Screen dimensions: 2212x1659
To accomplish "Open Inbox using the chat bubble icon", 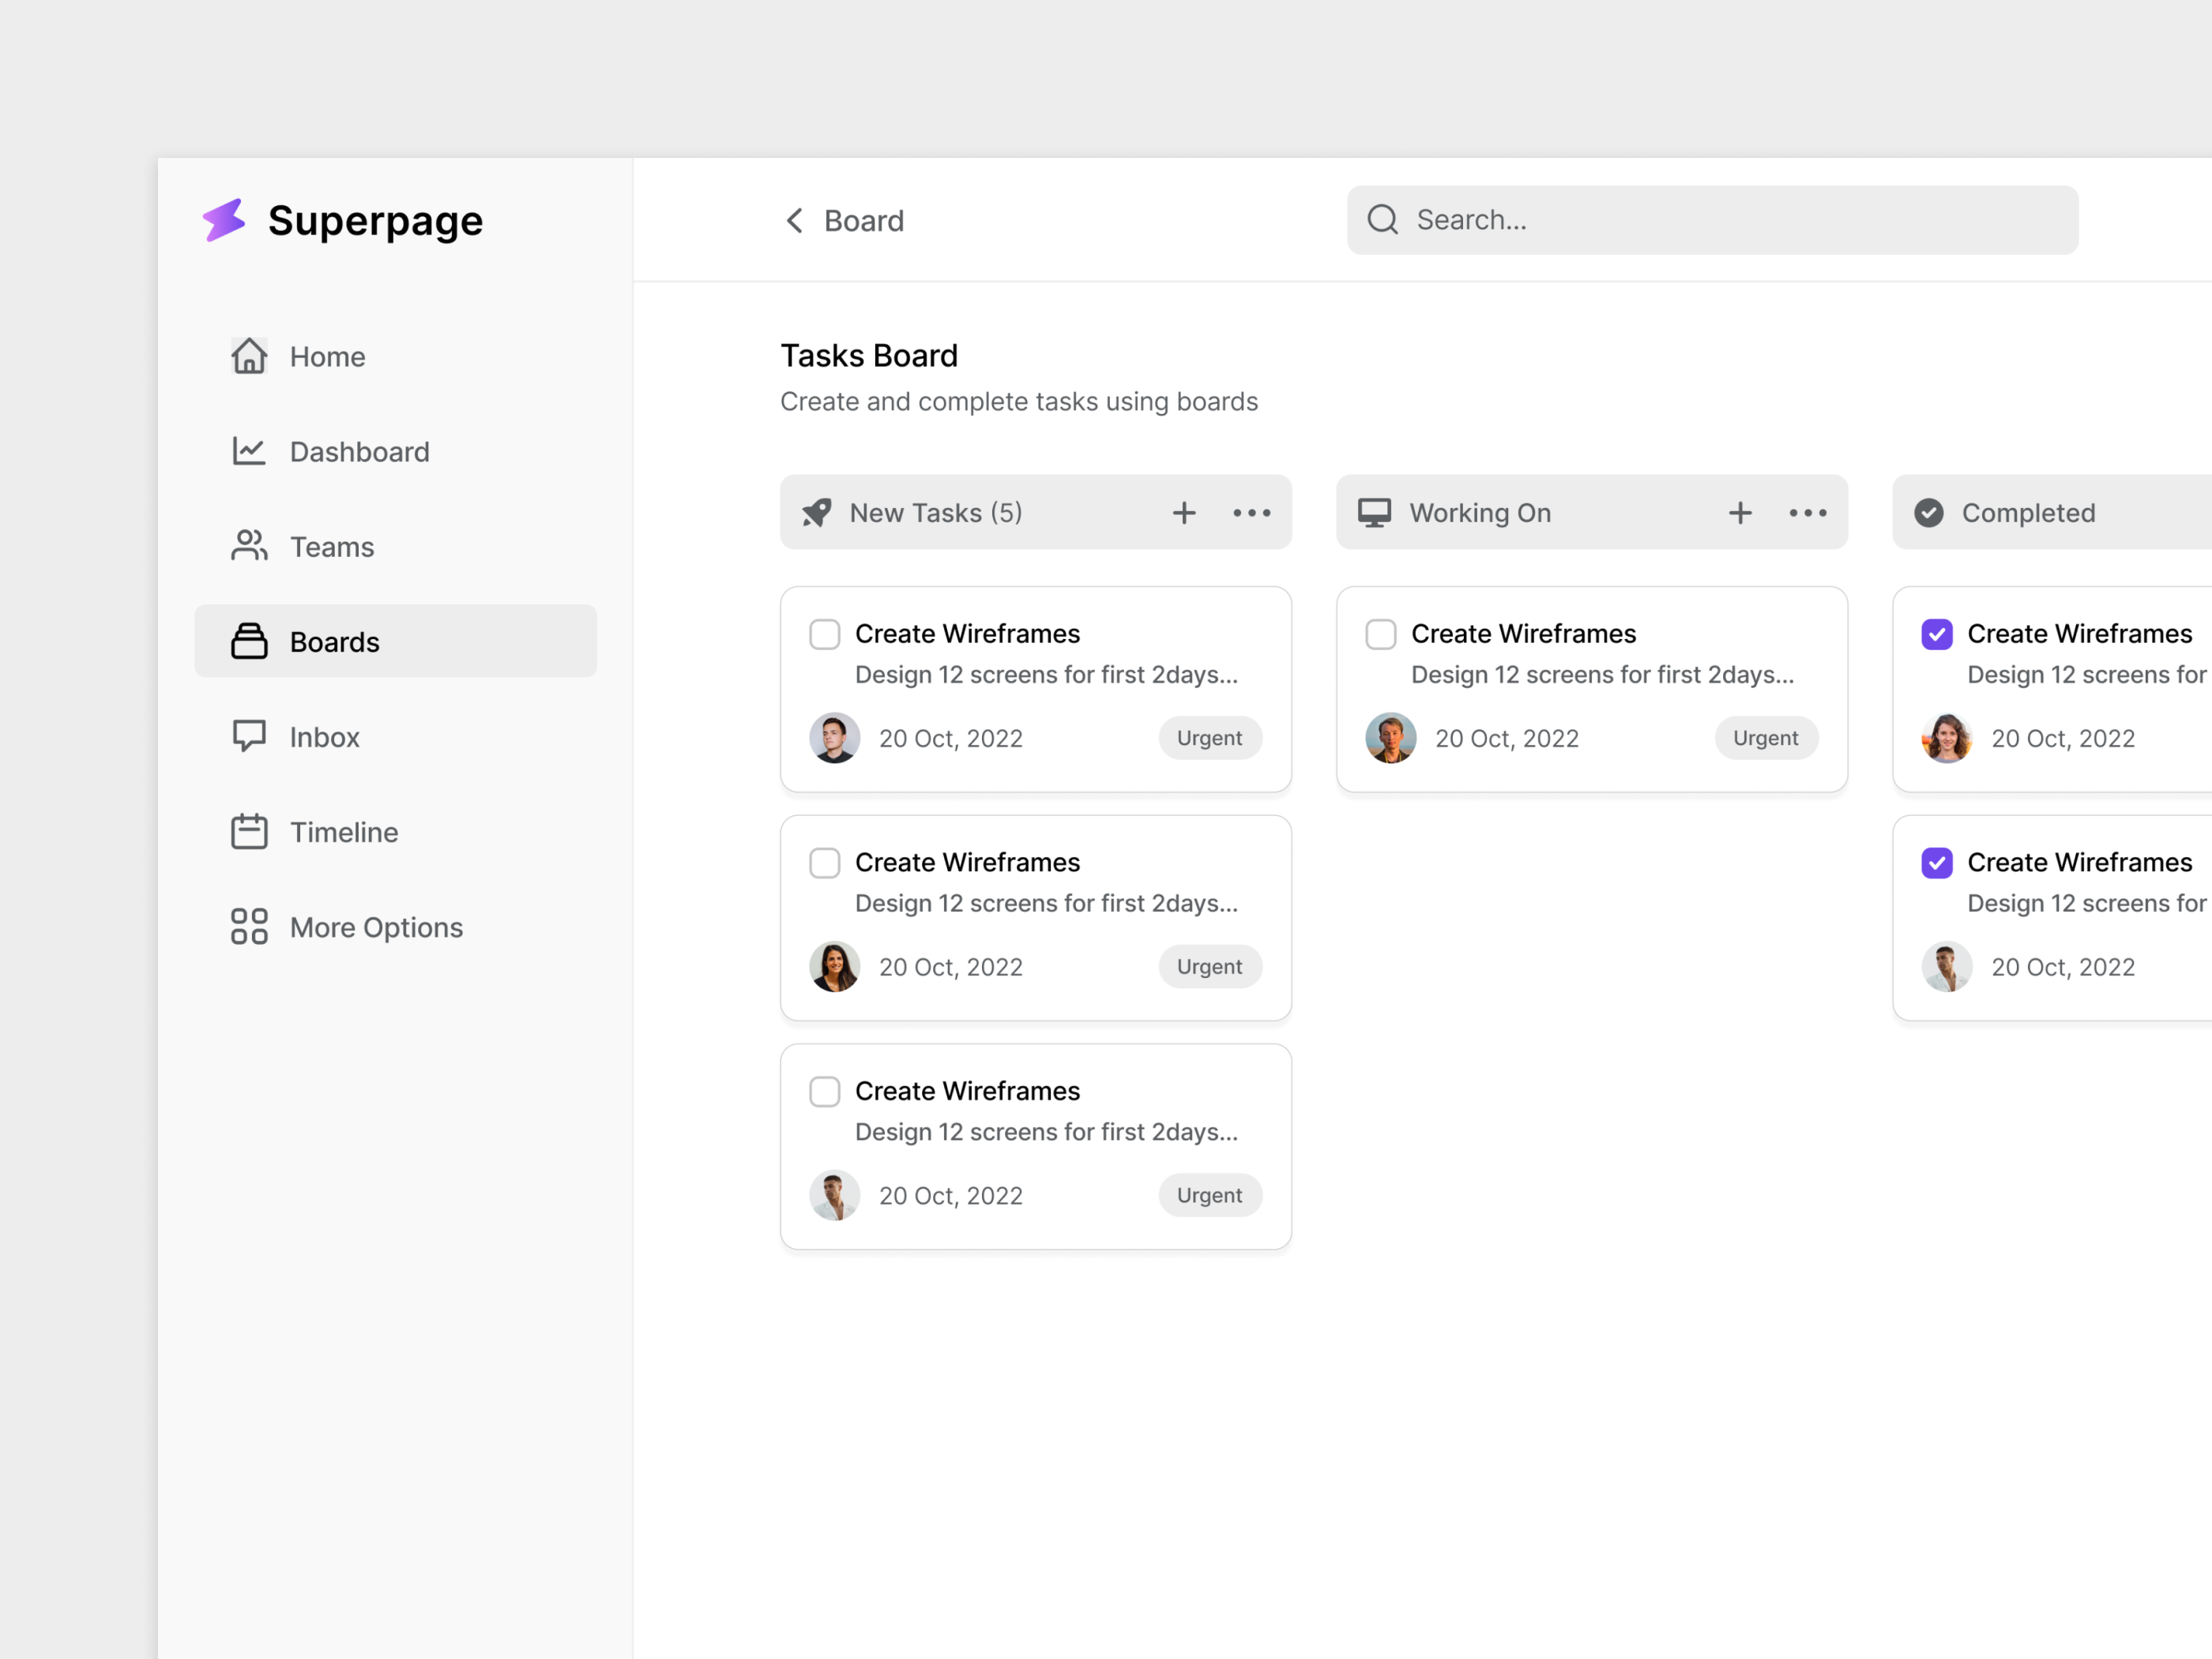I will pyautogui.click(x=249, y=736).
